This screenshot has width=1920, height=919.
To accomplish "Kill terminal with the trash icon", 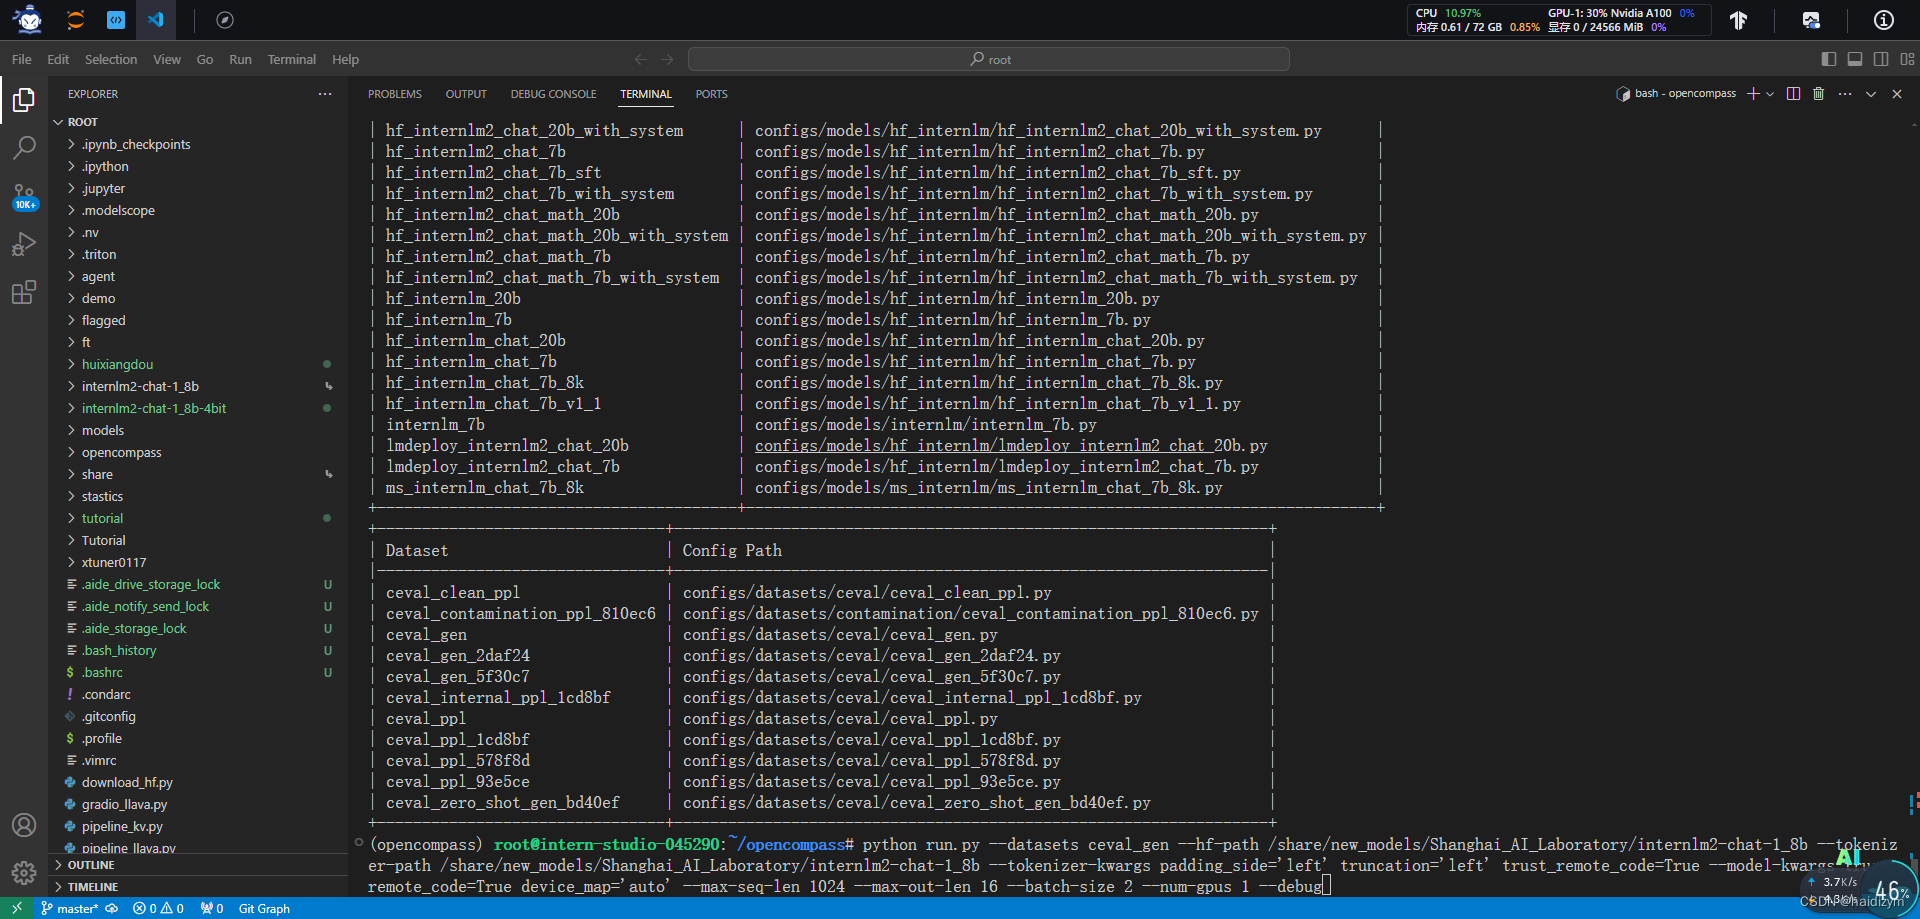I will tap(1819, 93).
